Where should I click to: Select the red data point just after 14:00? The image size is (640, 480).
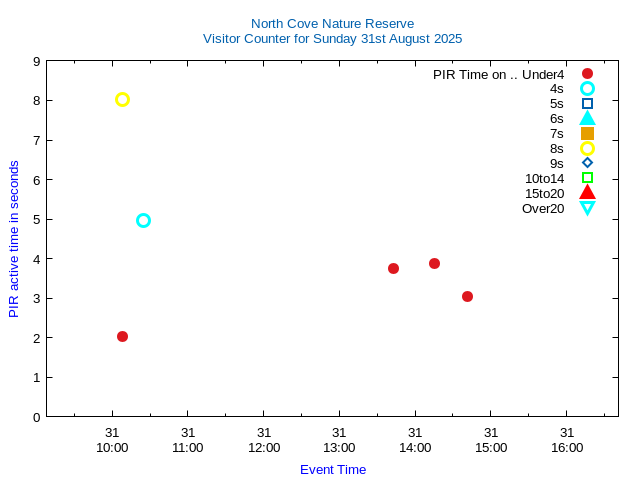434,263
